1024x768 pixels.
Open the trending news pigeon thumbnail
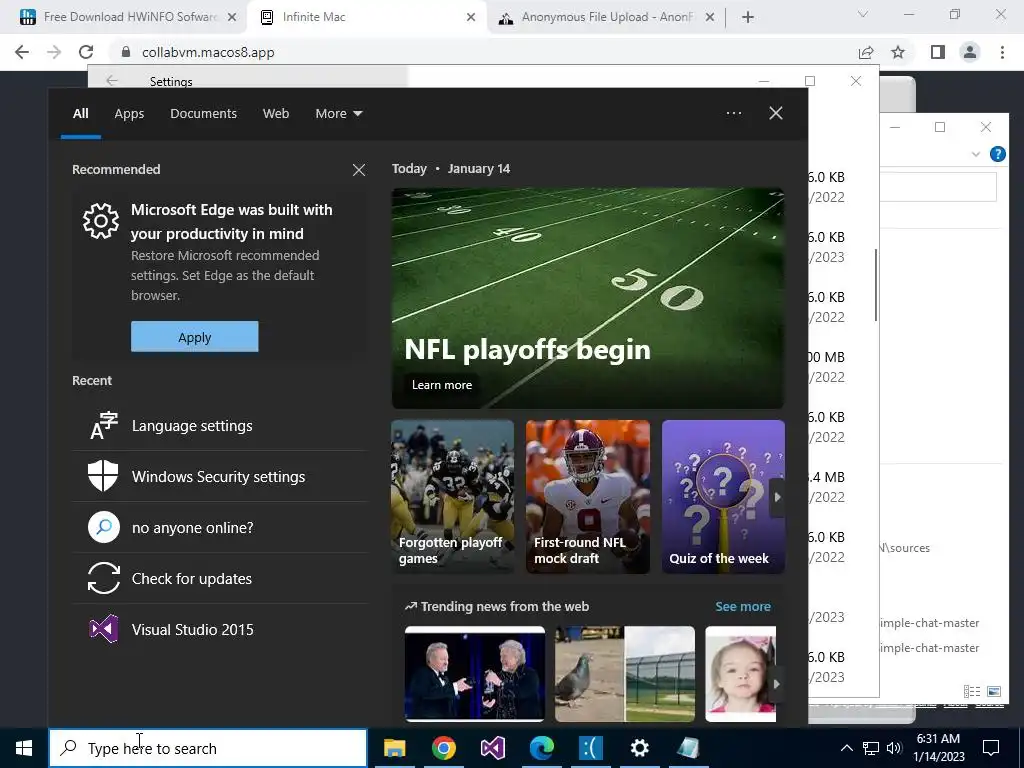tap(625, 673)
